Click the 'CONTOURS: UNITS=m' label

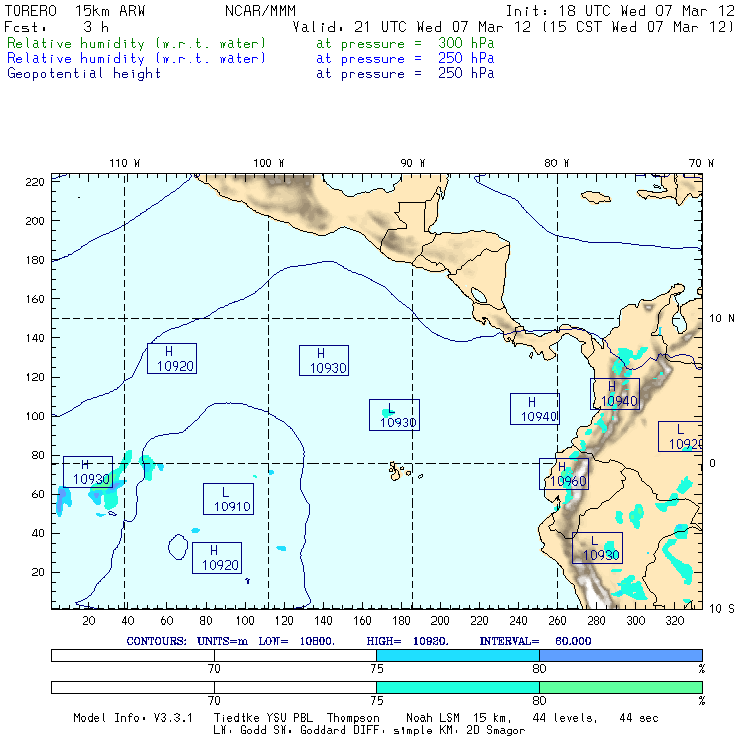tap(187, 641)
